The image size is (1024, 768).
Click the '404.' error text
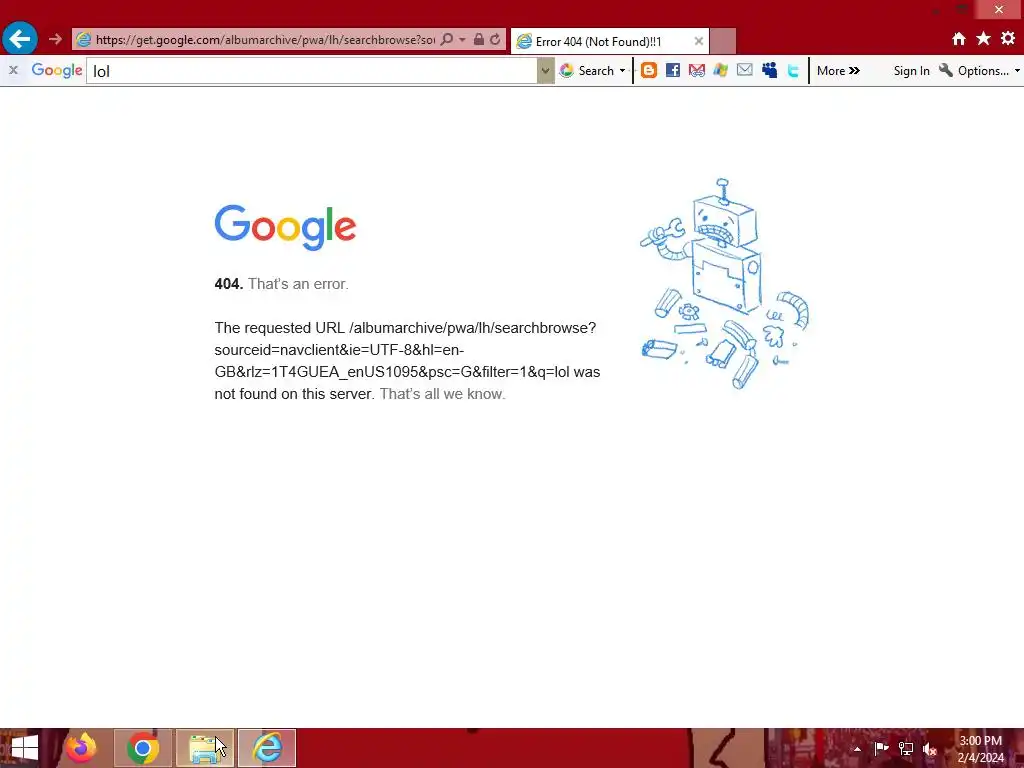click(229, 283)
